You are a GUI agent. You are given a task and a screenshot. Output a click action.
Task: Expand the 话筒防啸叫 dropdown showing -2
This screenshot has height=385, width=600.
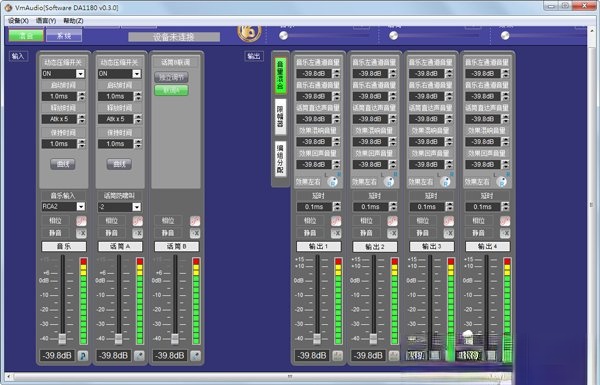120,207
